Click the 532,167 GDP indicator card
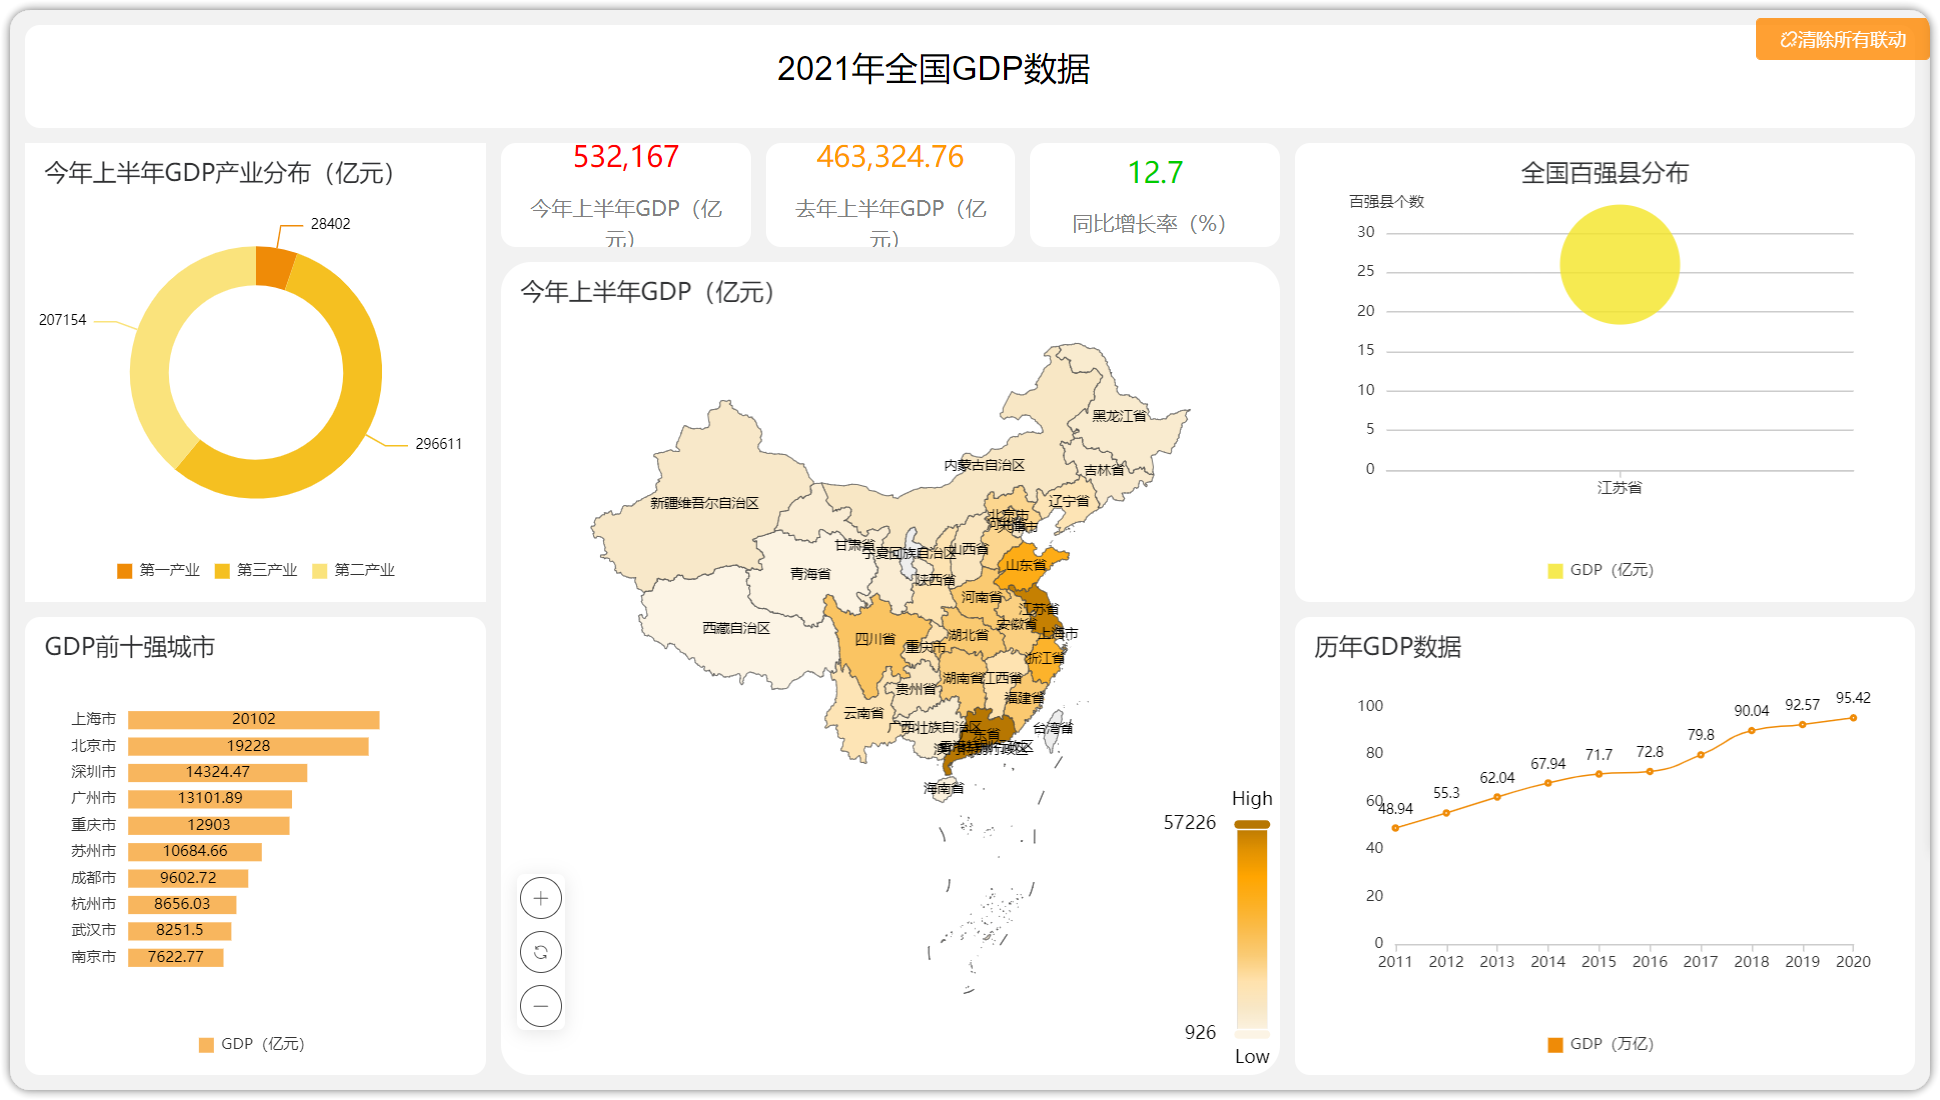This screenshot has height=1100, width=1940. point(626,195)
